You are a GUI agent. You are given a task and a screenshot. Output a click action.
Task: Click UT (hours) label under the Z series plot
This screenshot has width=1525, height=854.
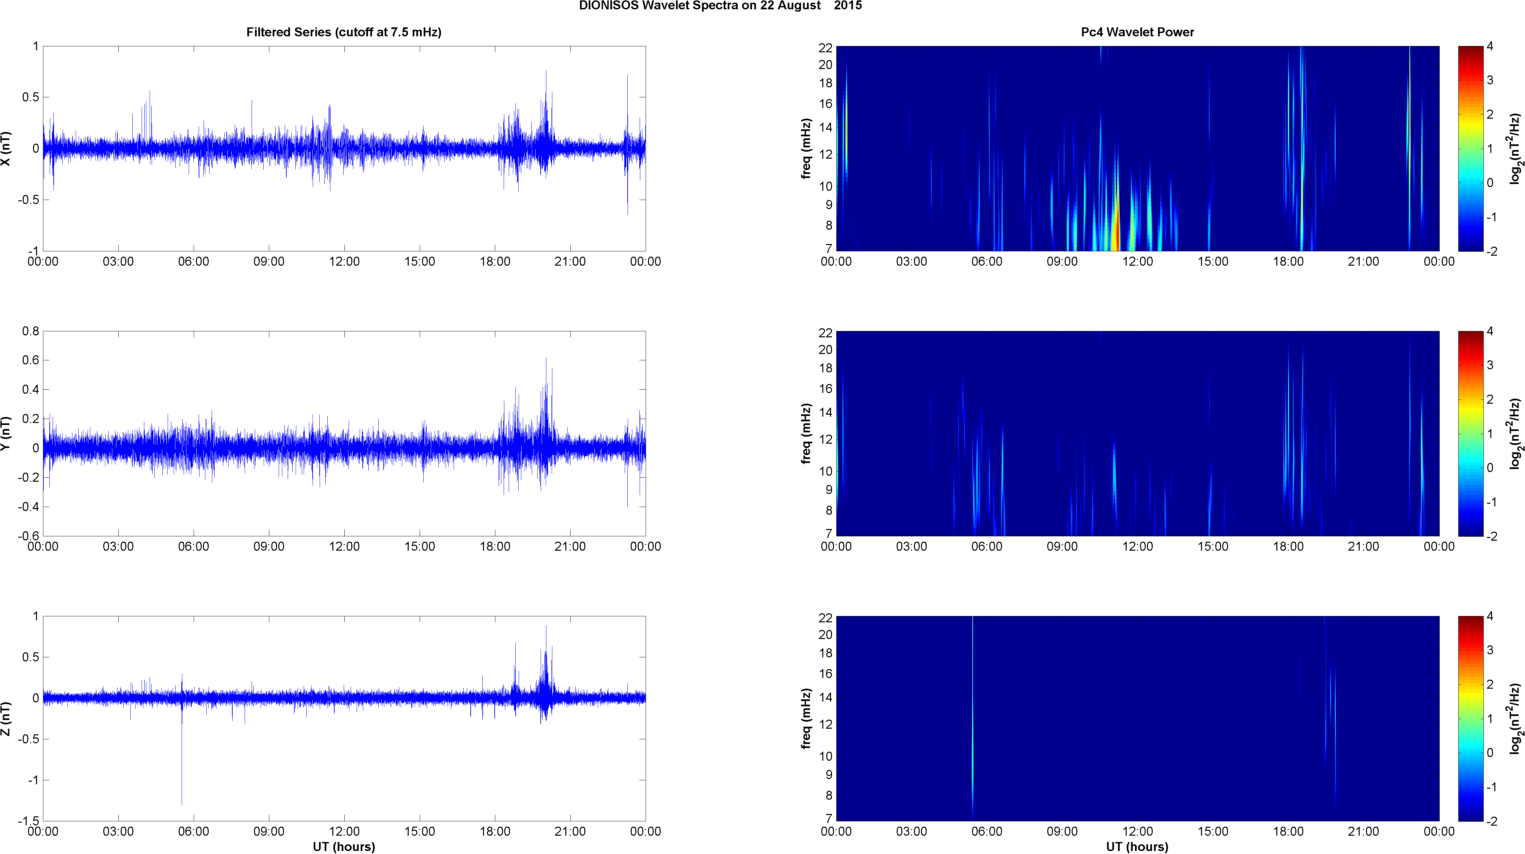(344, 846)
